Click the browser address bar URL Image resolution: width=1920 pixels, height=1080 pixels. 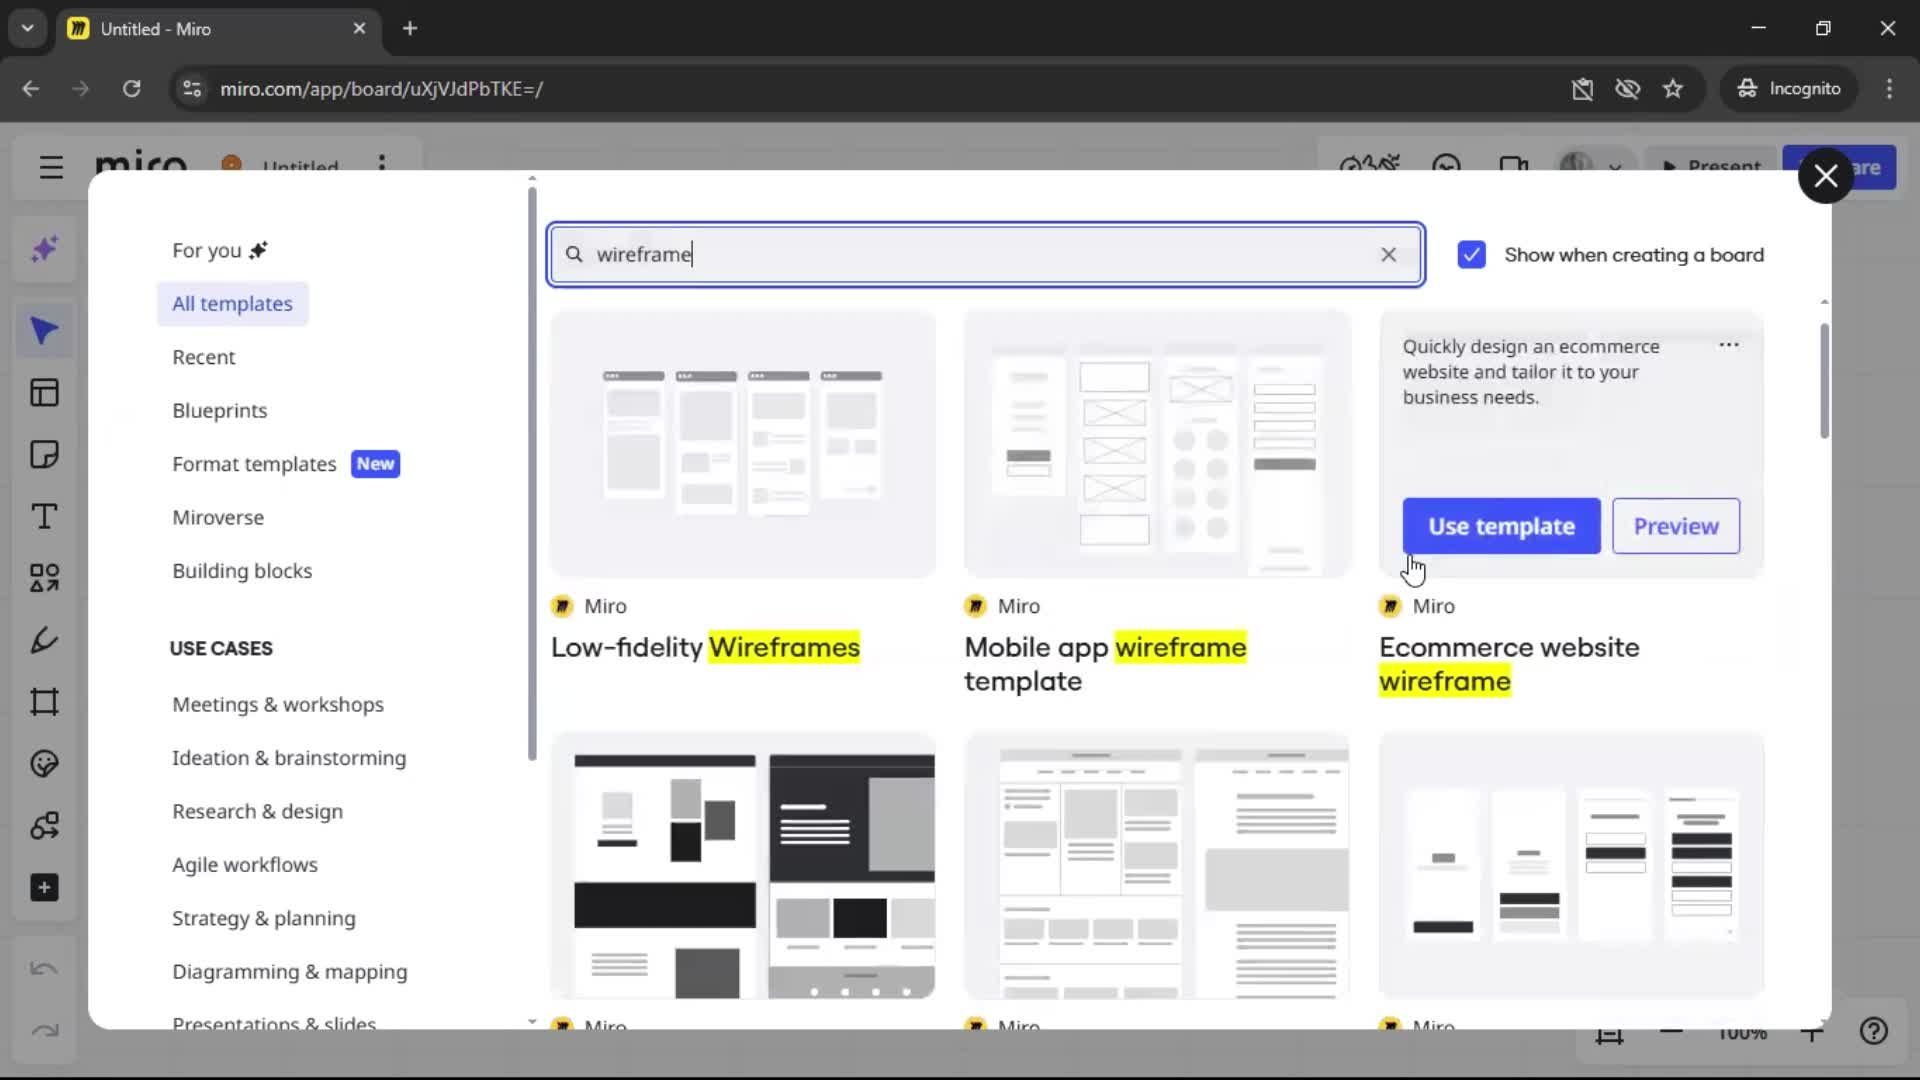click(x=381, y=89)
